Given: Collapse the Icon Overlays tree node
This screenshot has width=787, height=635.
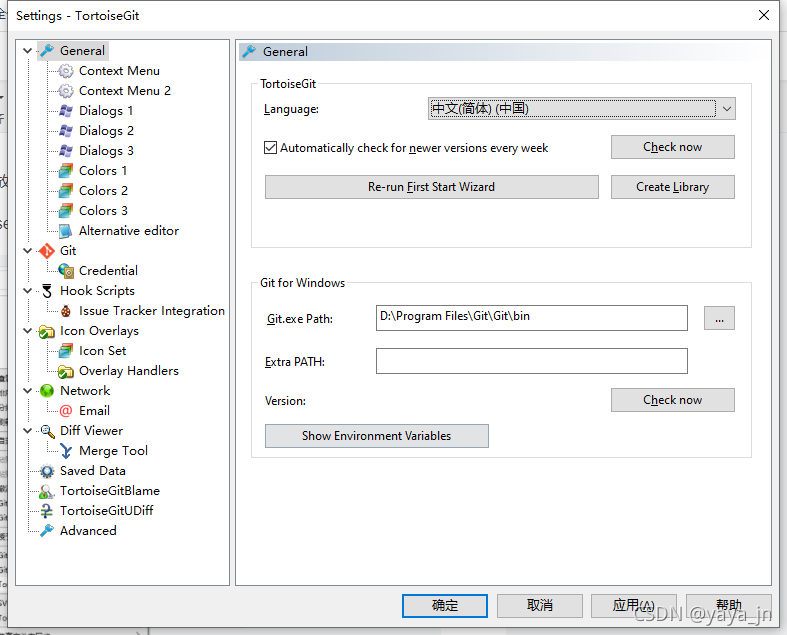Looking at the screenshot, I should pyautogui.click(x=28, y=331).
